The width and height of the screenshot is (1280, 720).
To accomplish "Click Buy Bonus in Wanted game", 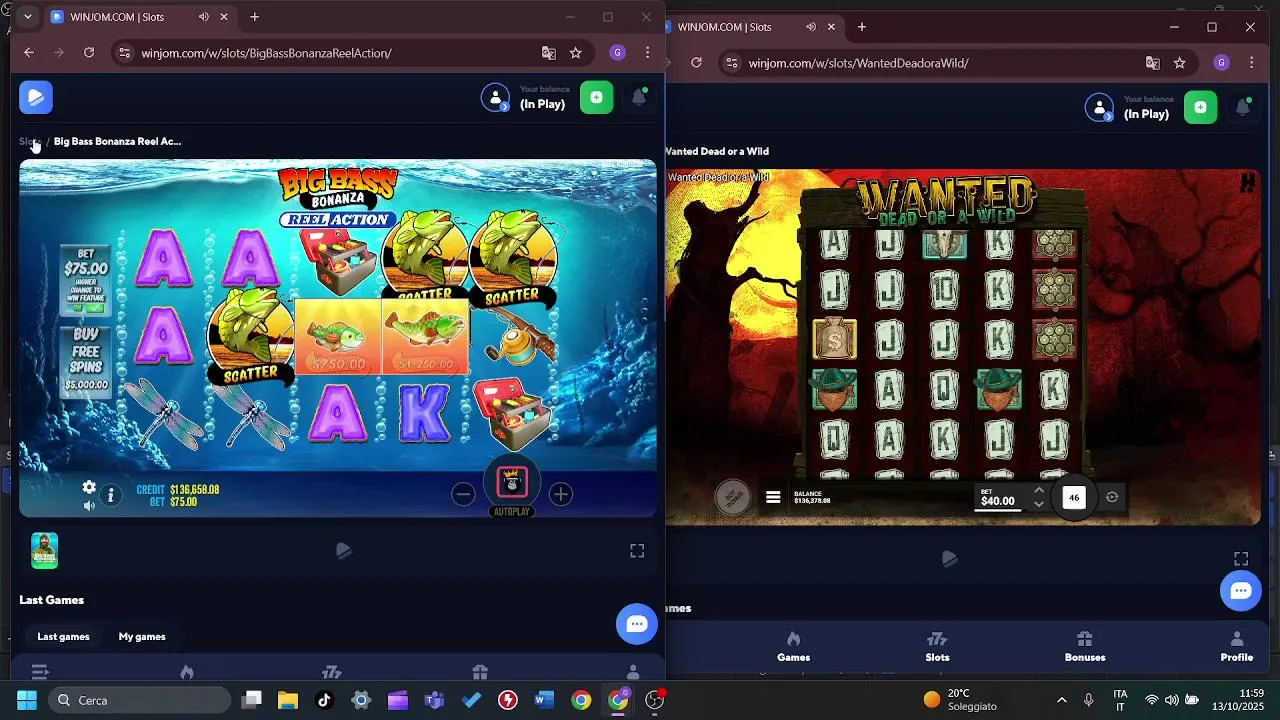I will click(733, 497).
